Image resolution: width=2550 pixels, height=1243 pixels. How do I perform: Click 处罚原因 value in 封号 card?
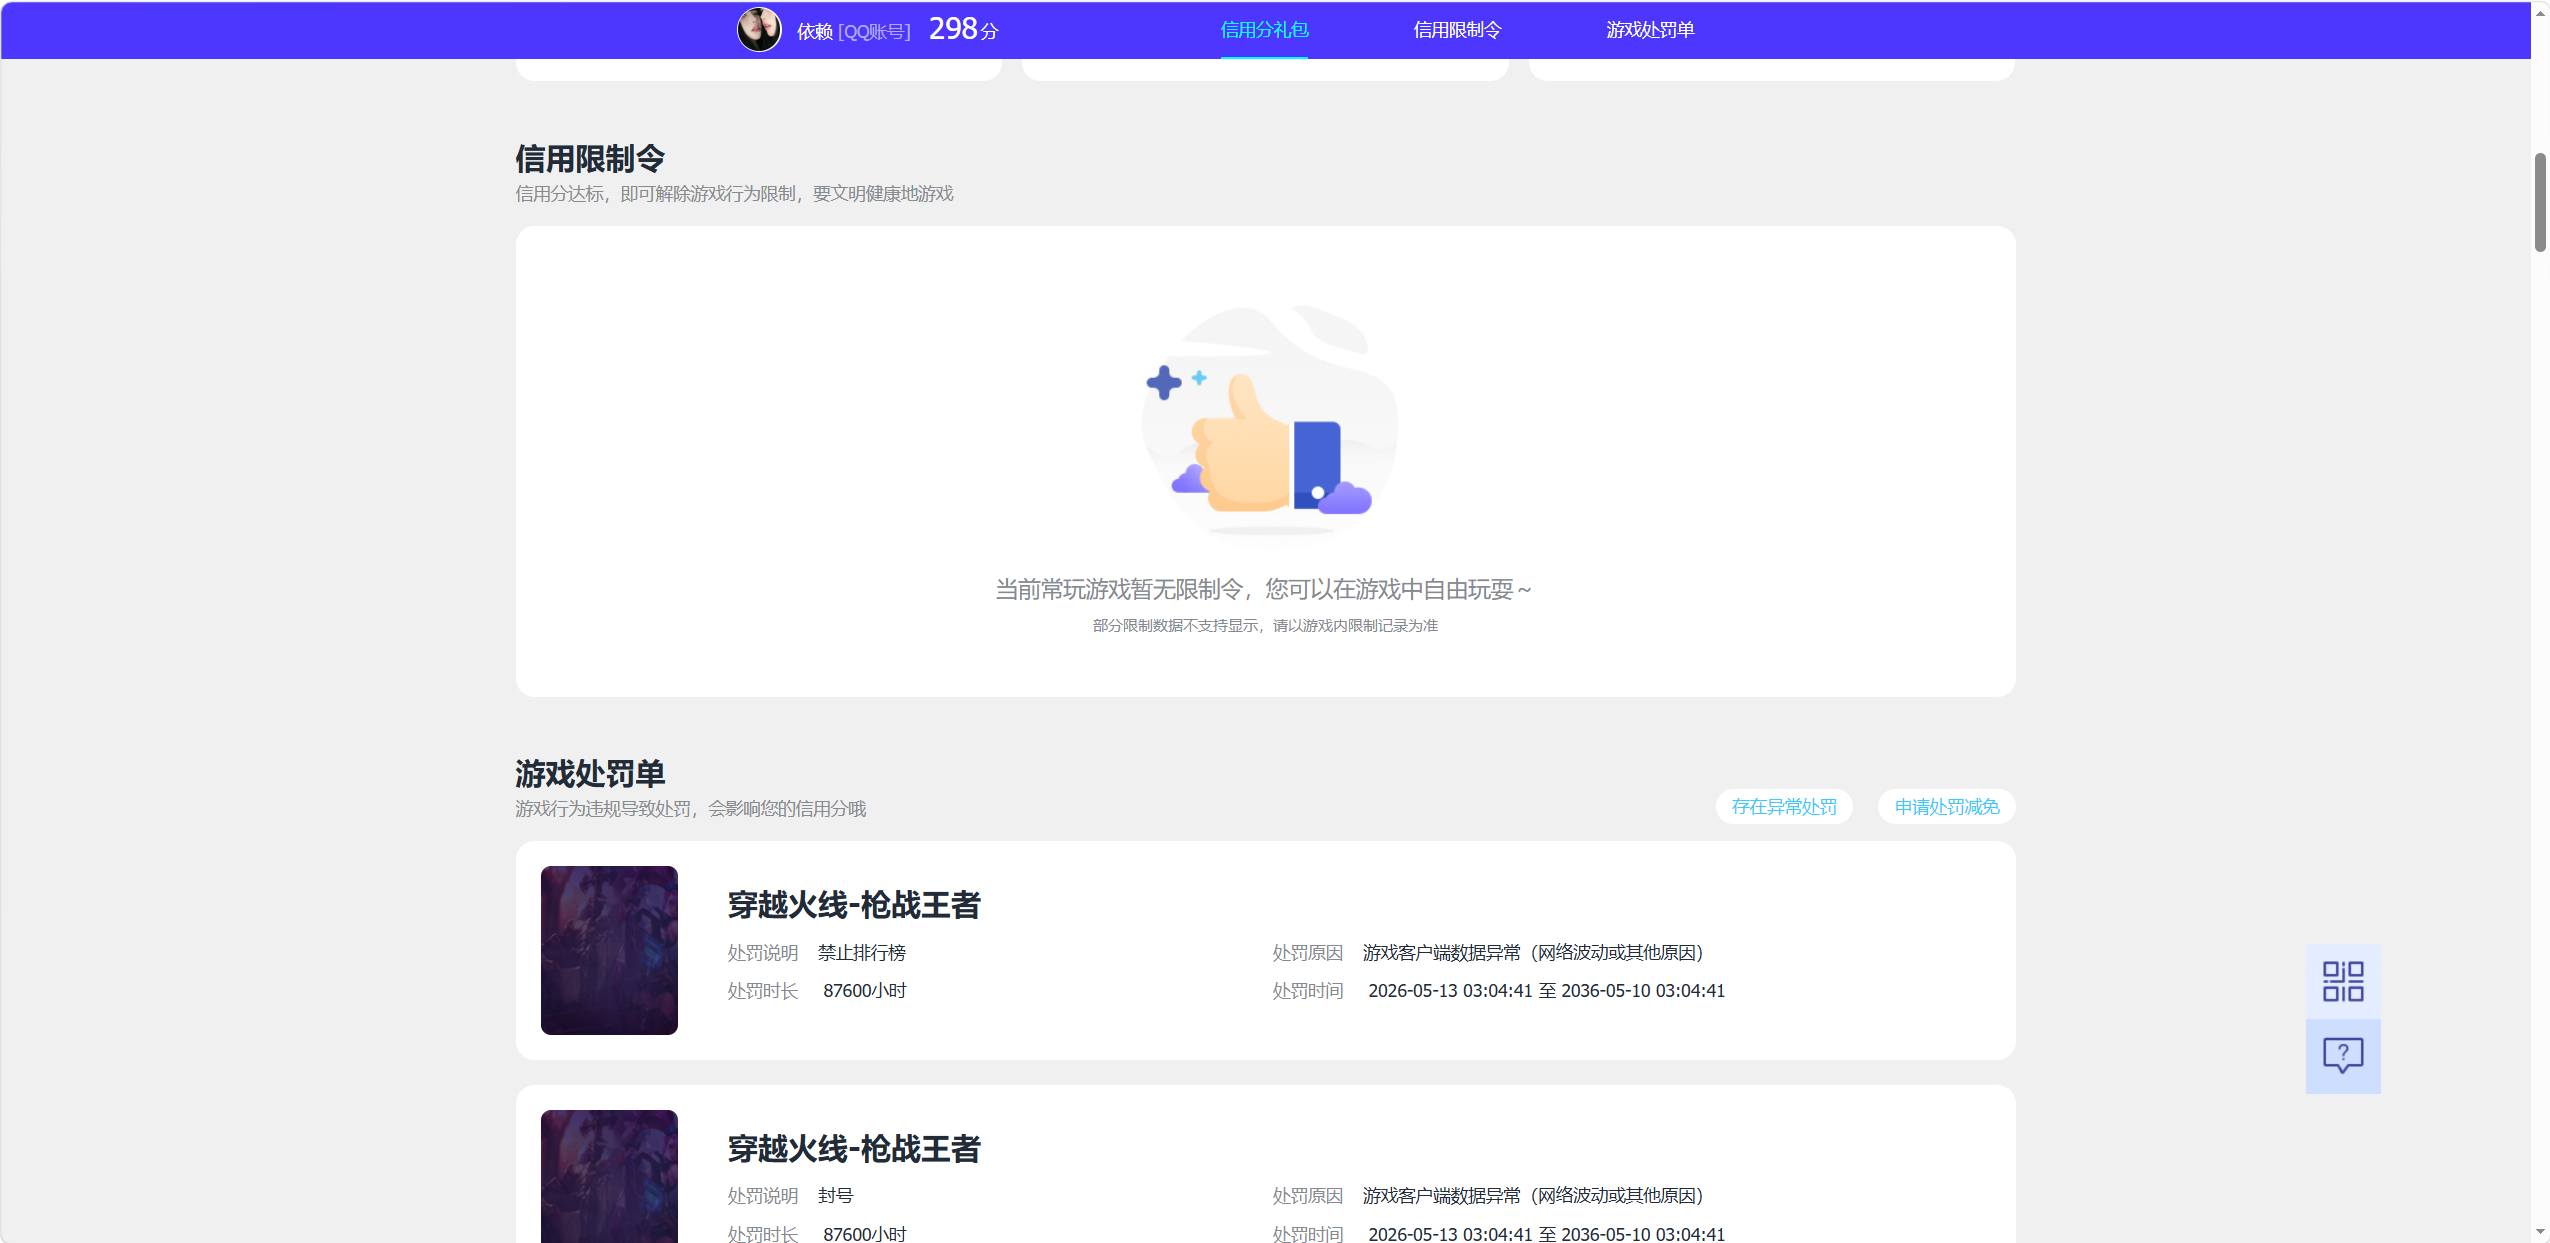(x=1533, y=1196)
